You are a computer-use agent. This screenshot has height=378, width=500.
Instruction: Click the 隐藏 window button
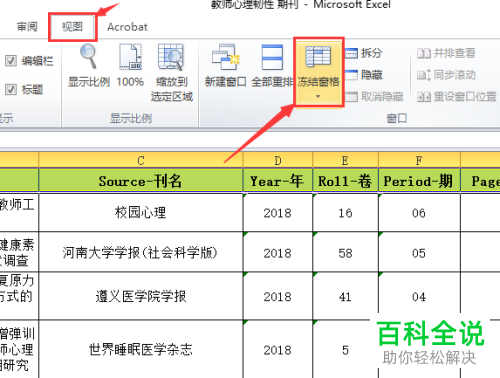point(363,75)
